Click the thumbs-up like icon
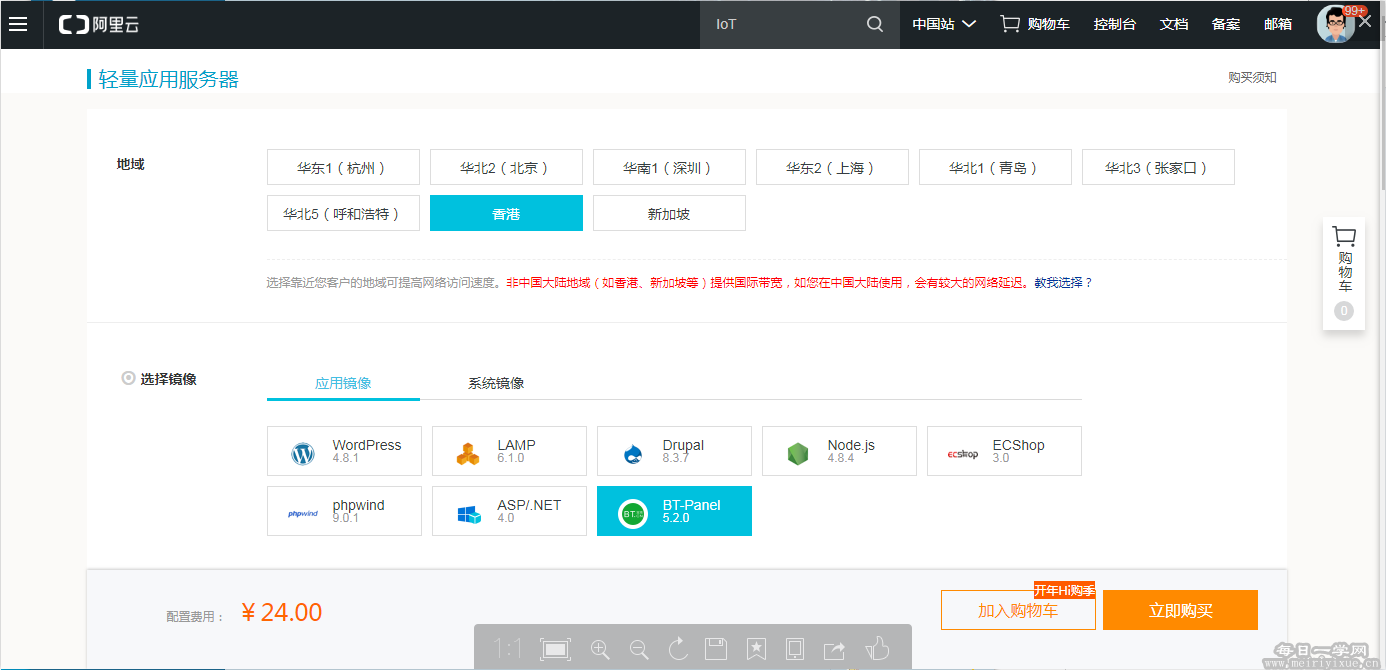The image size is (1386, 670). tap(877, 649)
